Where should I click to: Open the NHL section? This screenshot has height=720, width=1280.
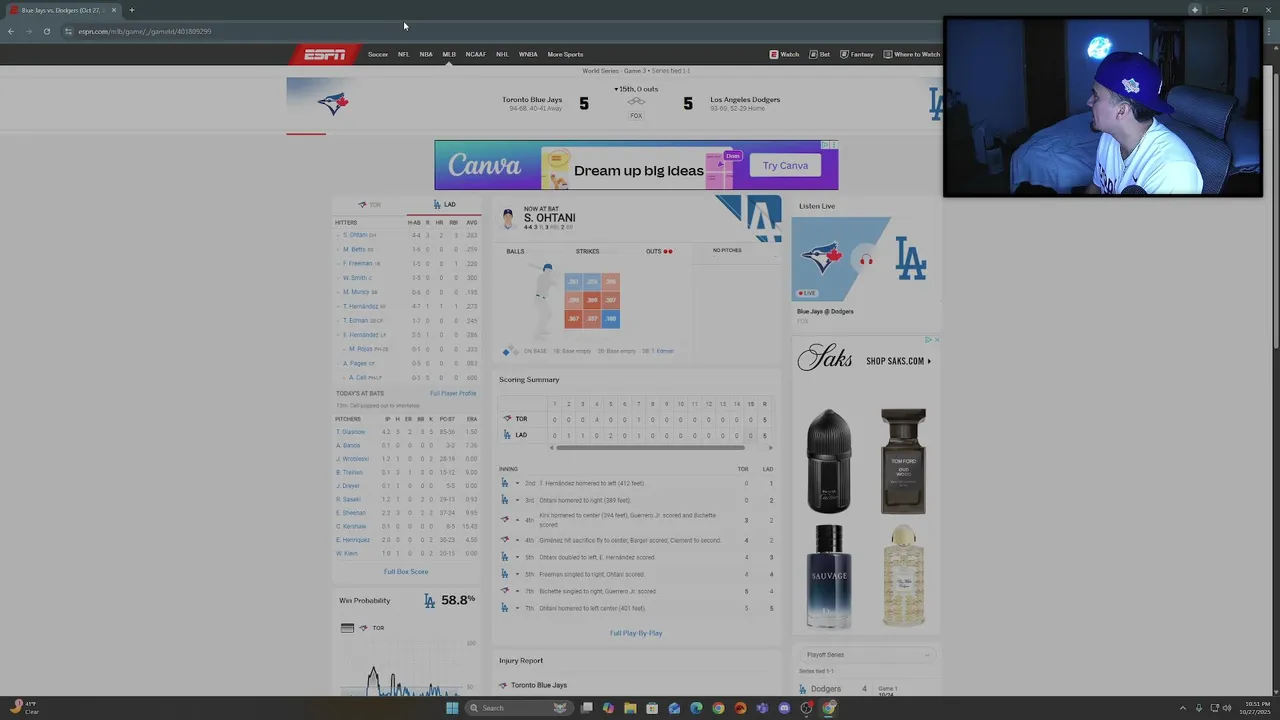click(x=502, y=54)
